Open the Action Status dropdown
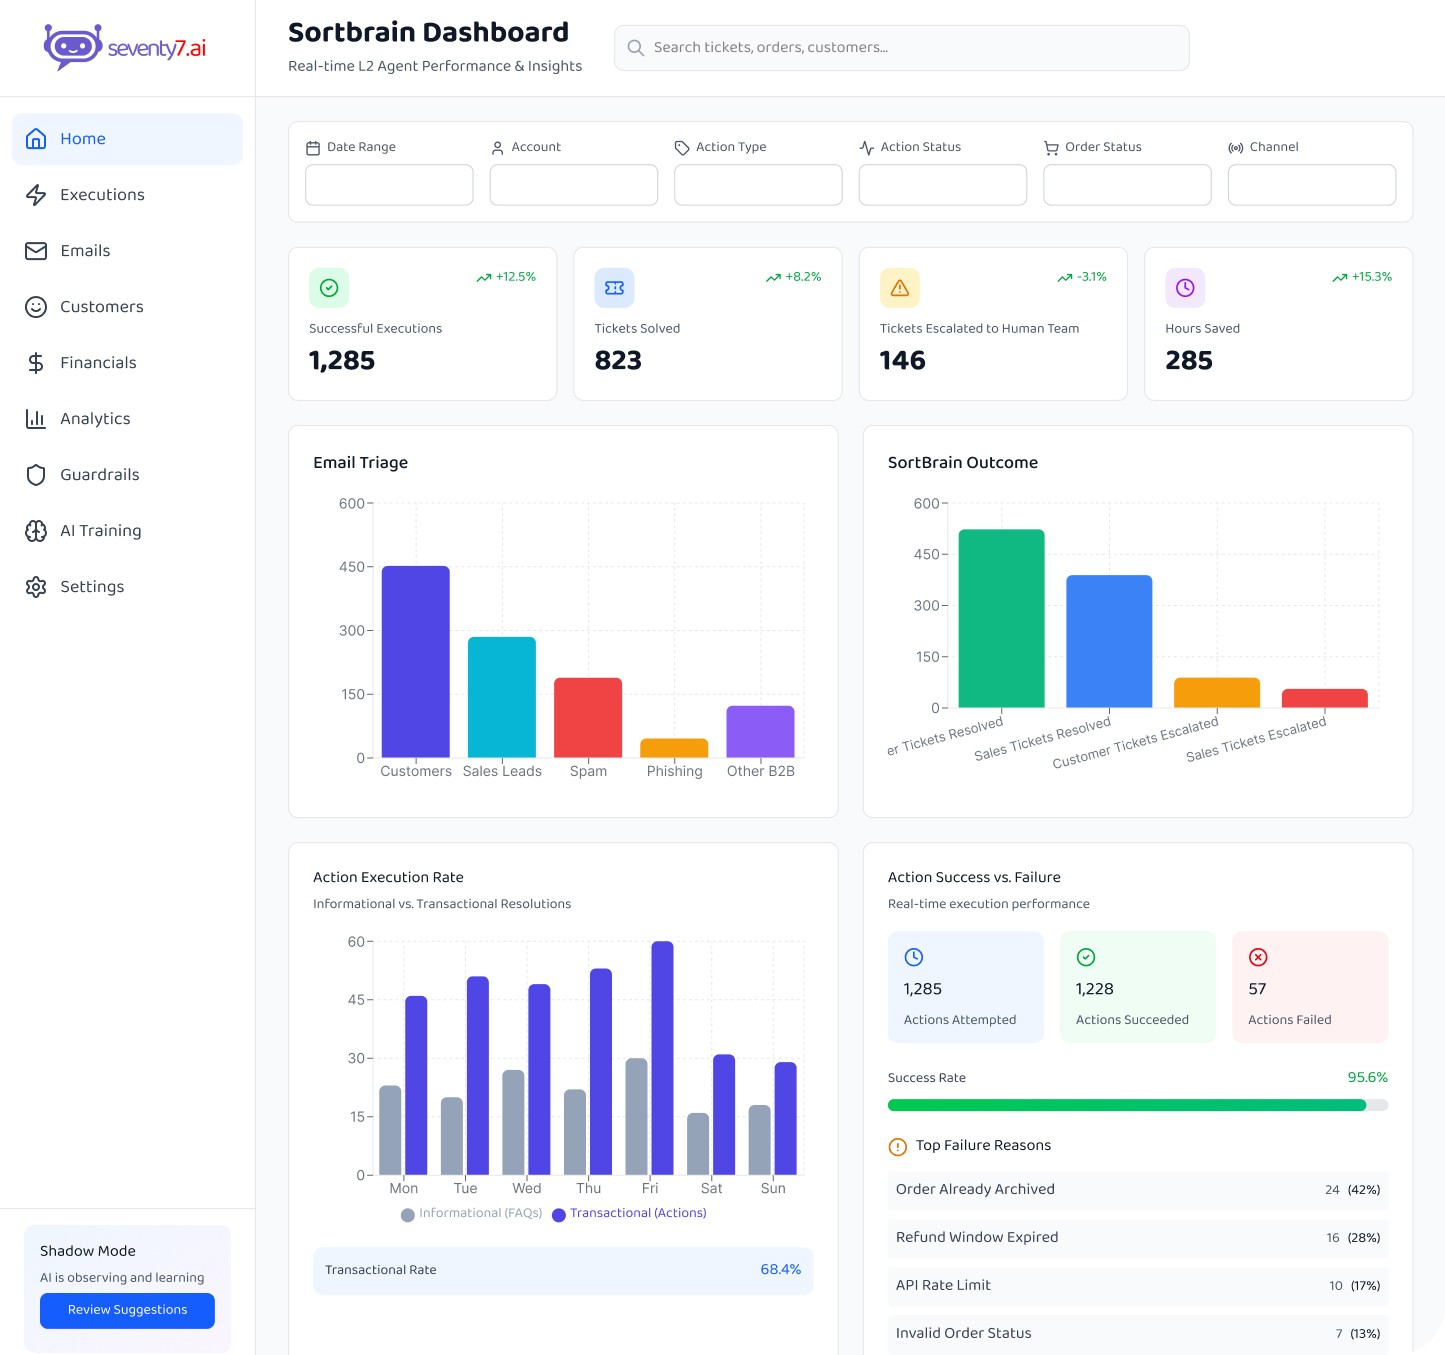Image resolution: width=1445 pixels, height=1355 pixels. click(942, 184)
